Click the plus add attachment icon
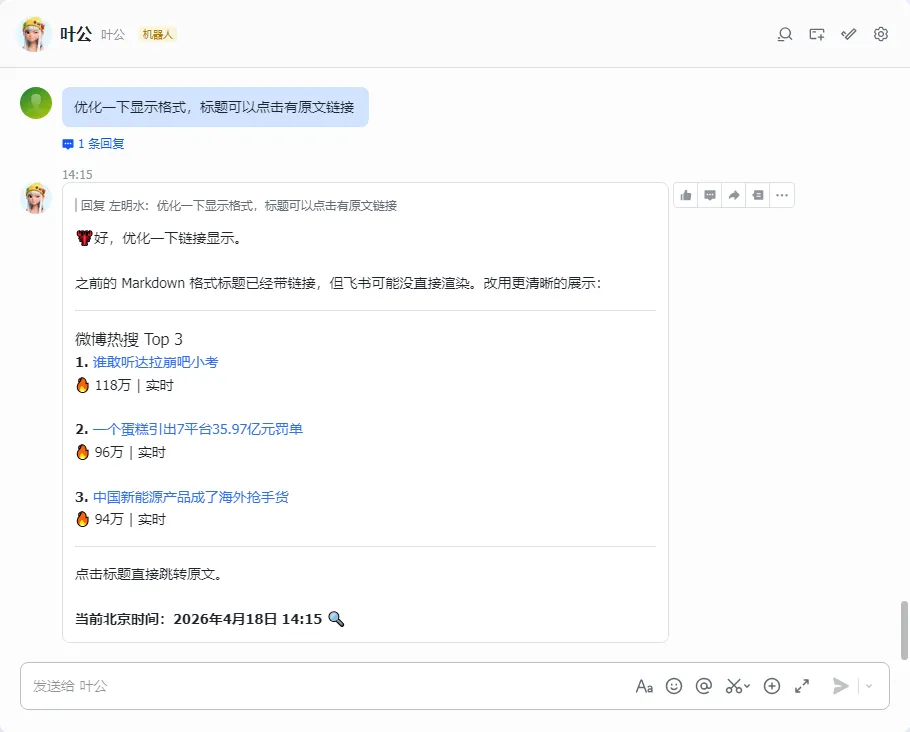 coord(772,686)
